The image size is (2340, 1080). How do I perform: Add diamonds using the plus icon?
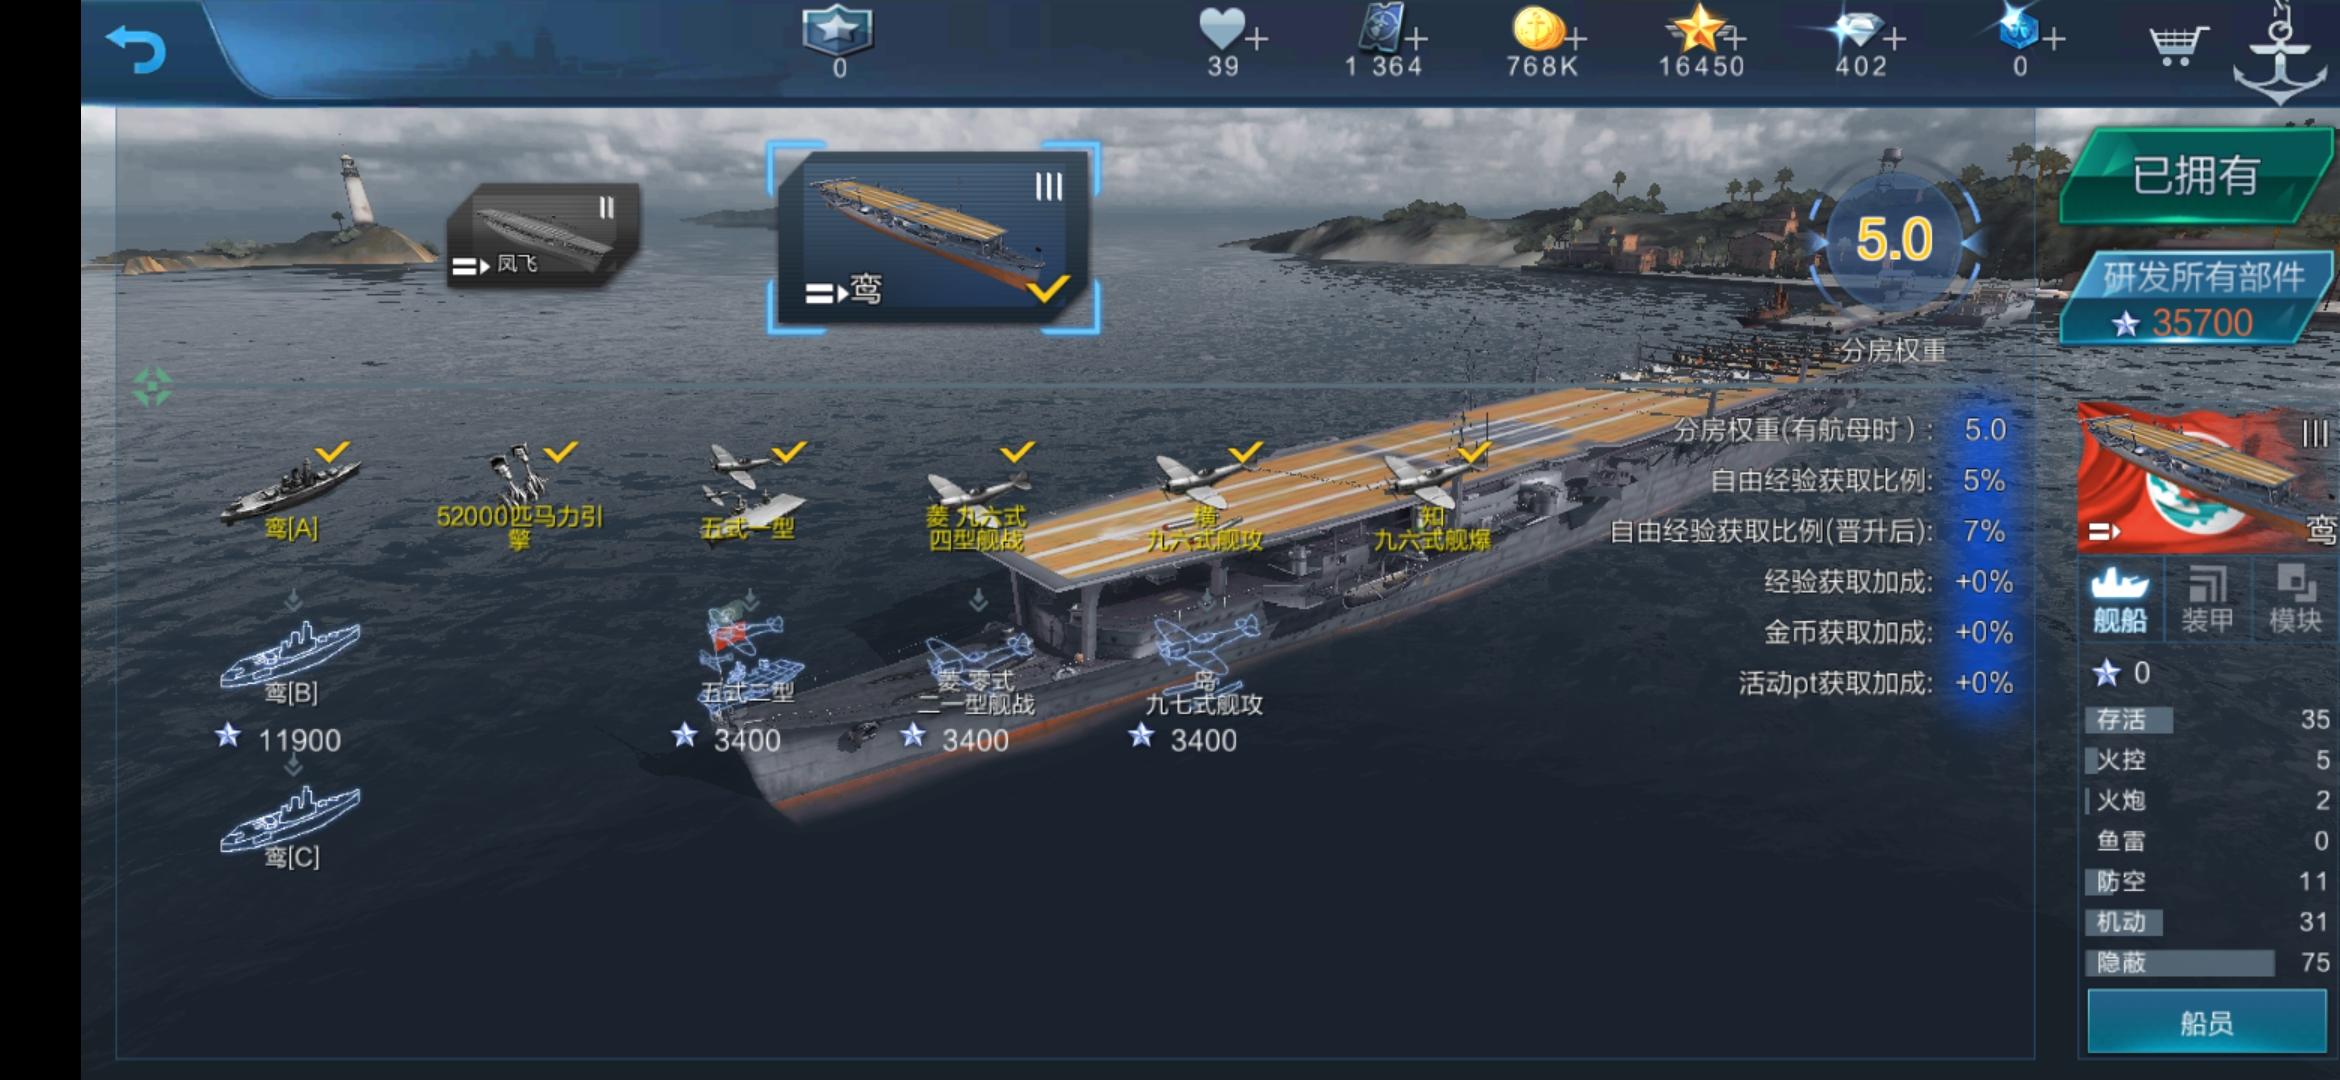click(1894, 39)
